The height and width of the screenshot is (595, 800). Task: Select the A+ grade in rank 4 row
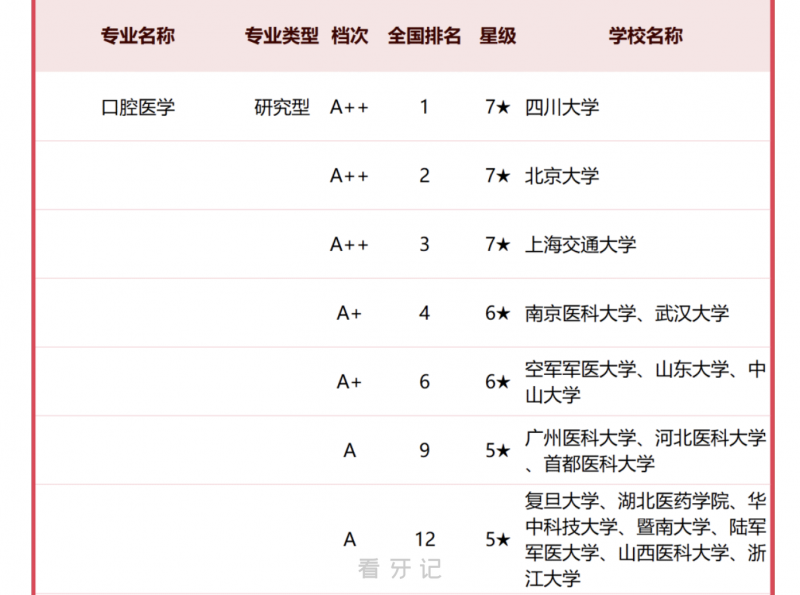[349, 313]
